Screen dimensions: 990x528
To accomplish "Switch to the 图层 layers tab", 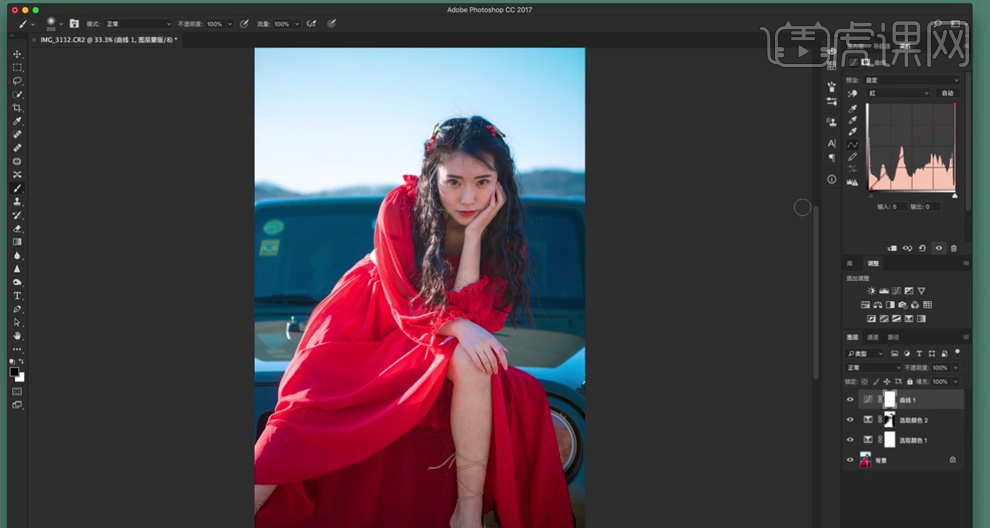I will [x=852, y=337].
